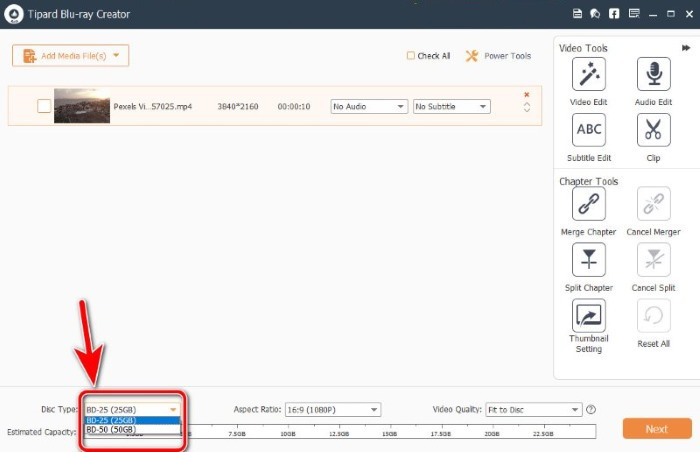Enable the Check All checkbox

click(410, 55)
